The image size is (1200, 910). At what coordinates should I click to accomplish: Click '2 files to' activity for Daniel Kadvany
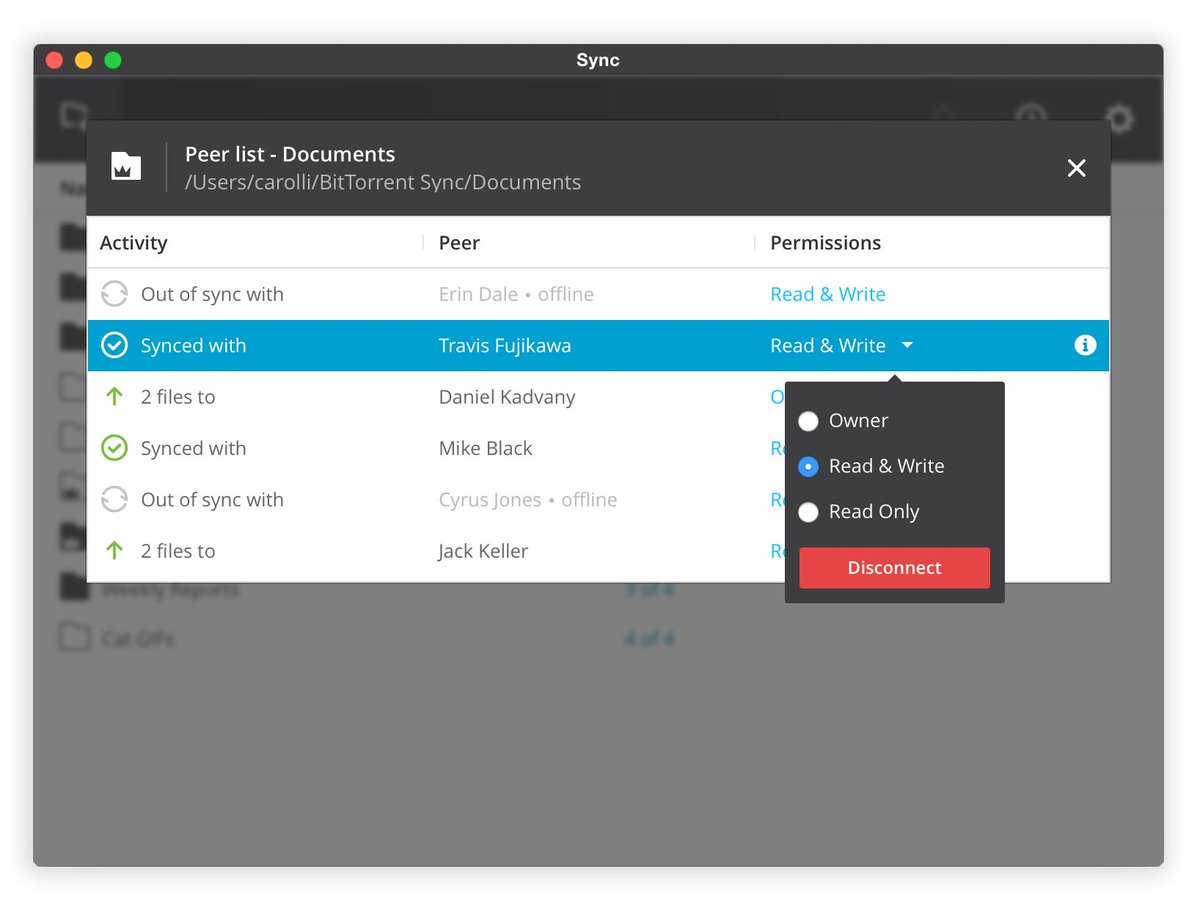coord(178,397)
